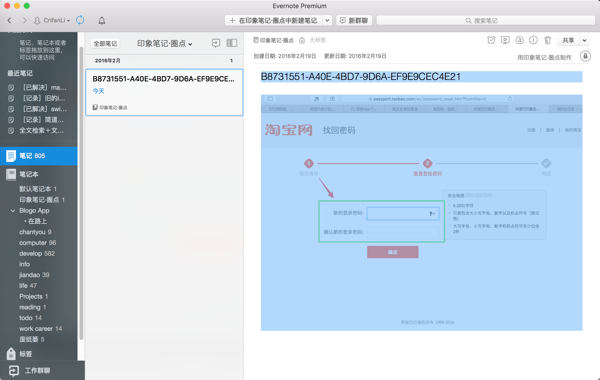The image size is (600, 380).
Task: Open work career 14 notebook
Action: (41, 328)
